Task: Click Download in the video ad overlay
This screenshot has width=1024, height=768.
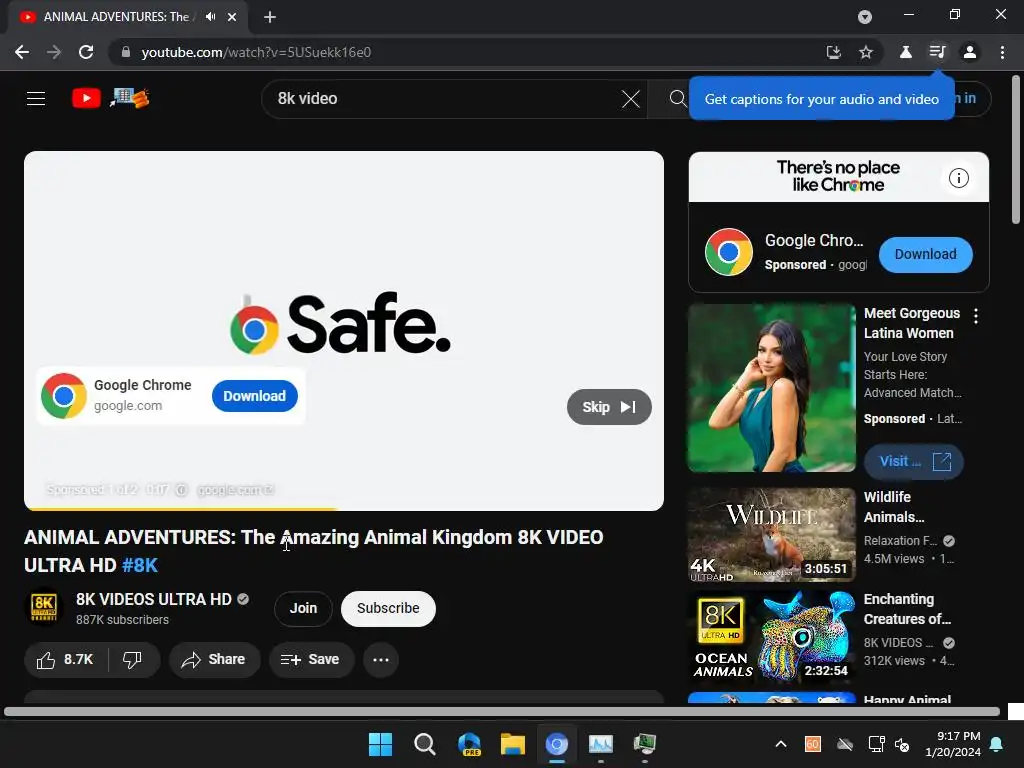Action: (x=255, y=396)
